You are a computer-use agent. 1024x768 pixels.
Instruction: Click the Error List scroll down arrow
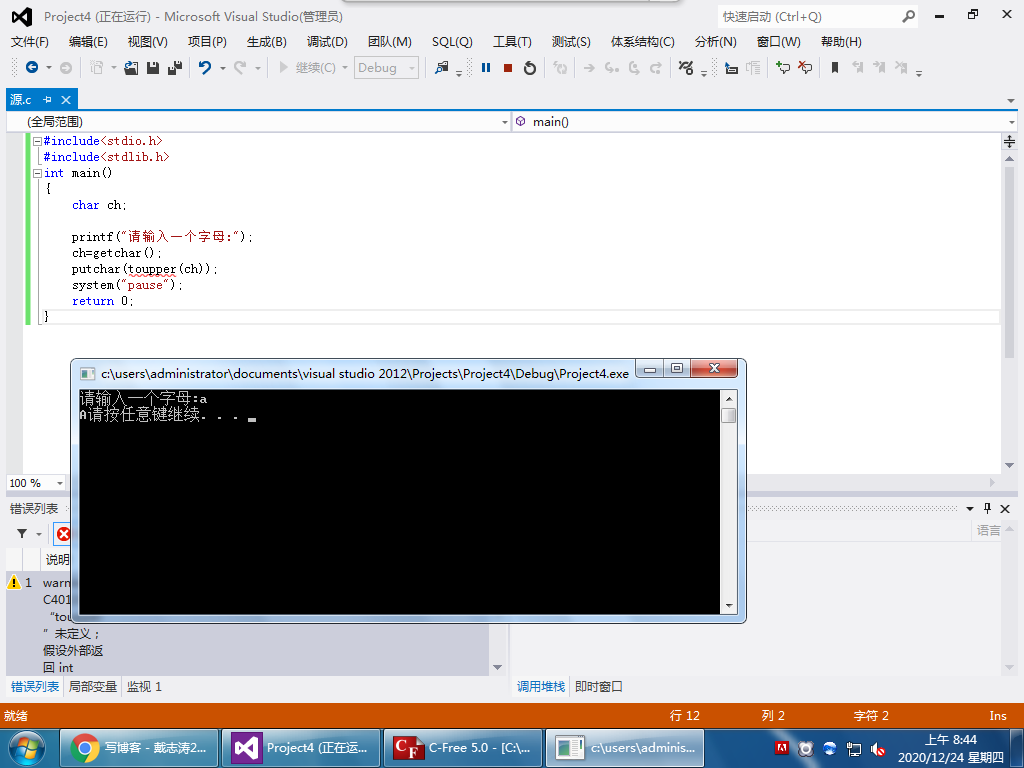click(498, 667)
